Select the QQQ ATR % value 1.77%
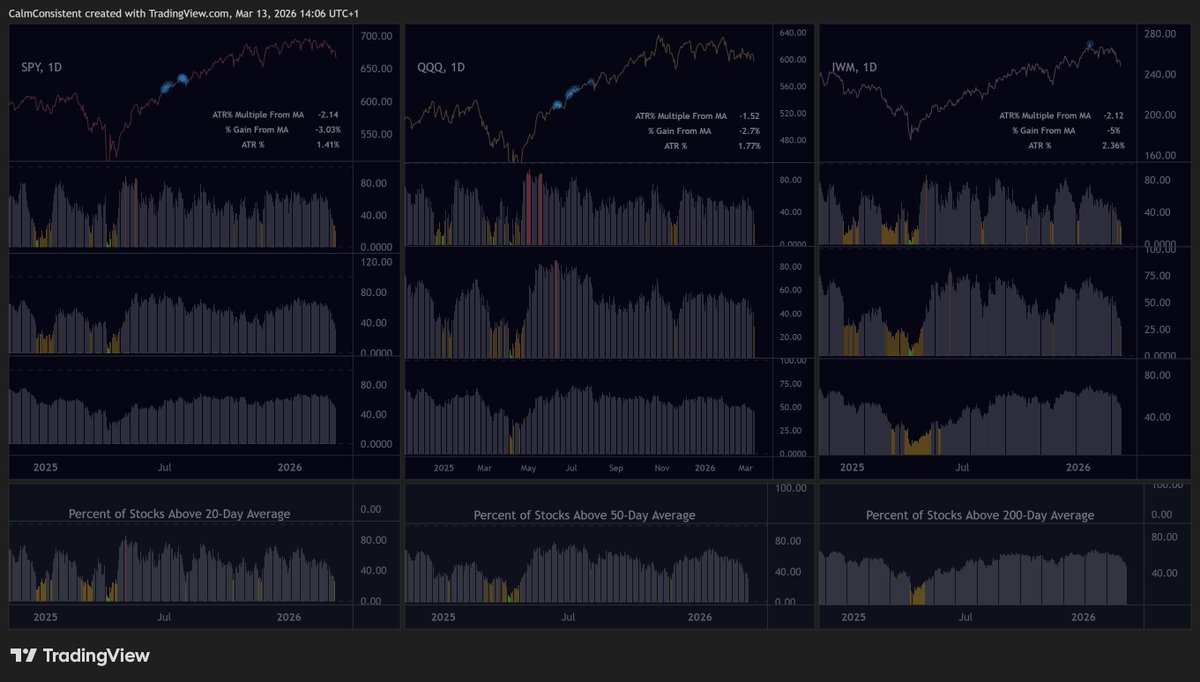1200x682 pixels. [749, 146]
